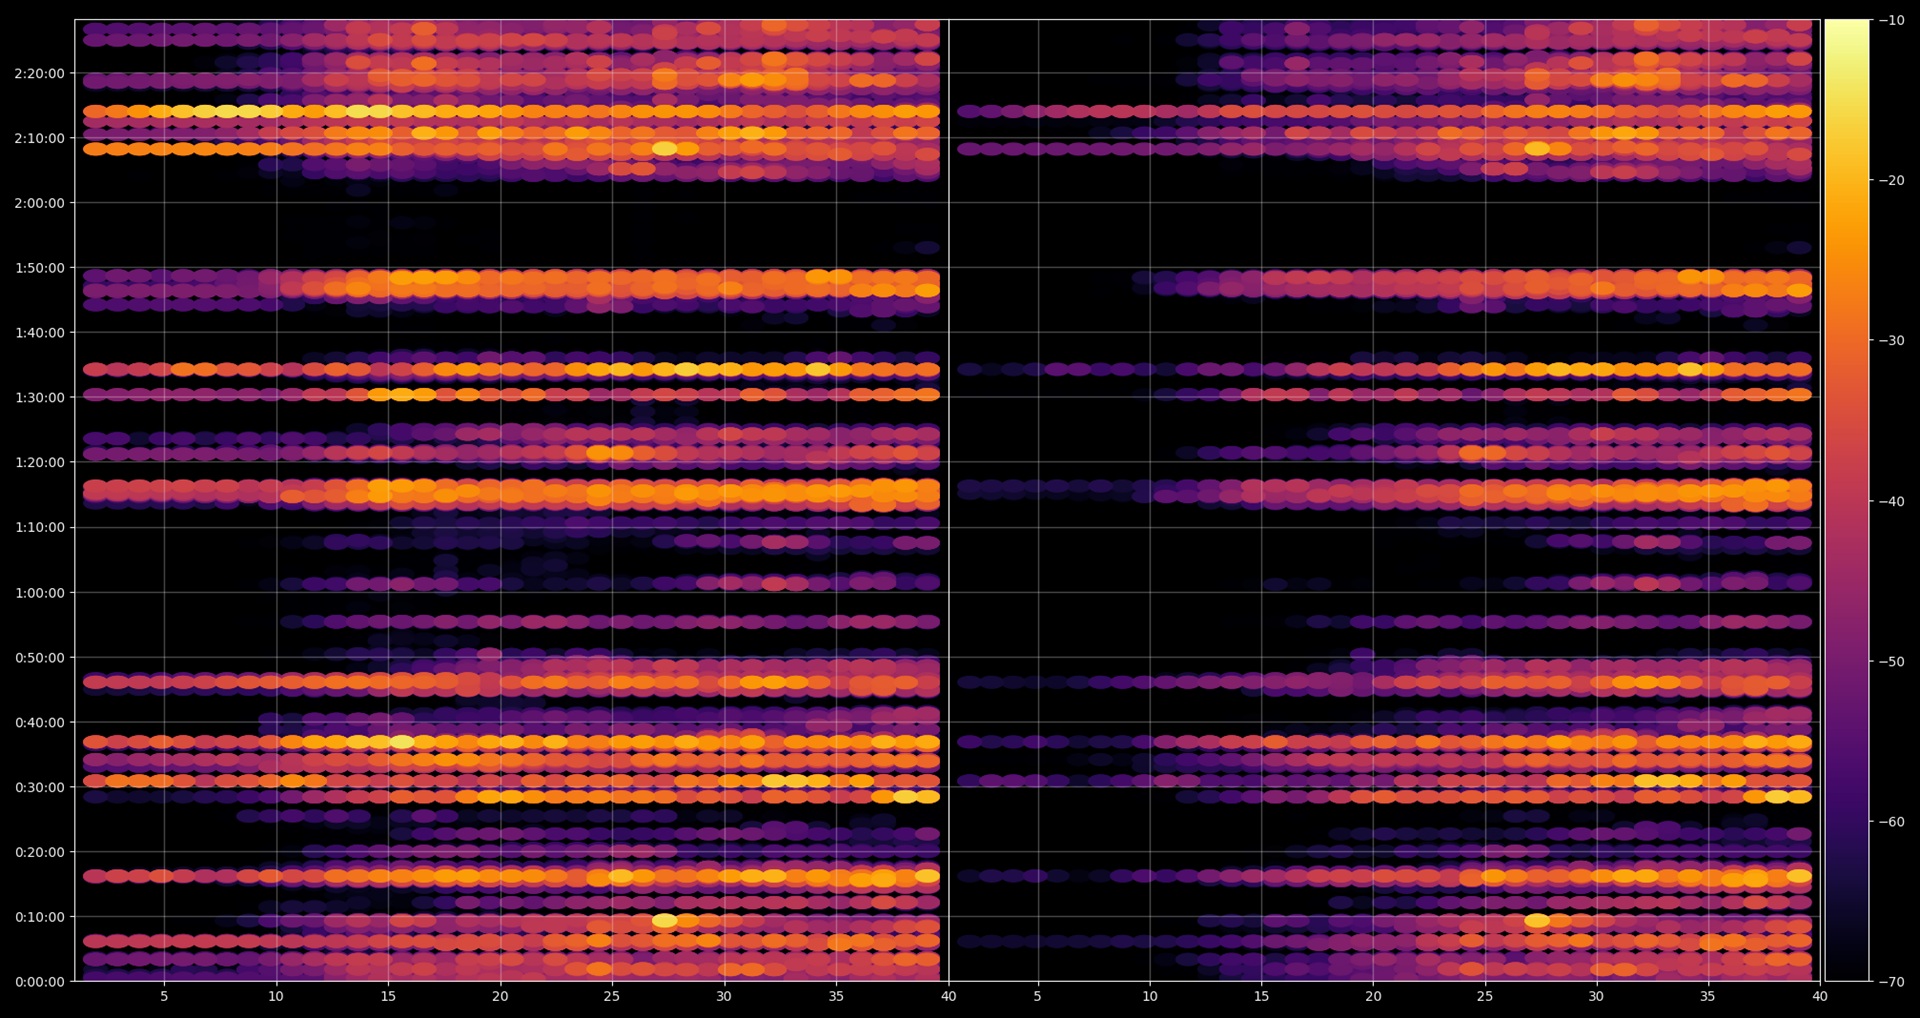1920x1018 pixels.
Task: Pick the 2:10:00 time tick label
Action: [x=39, y=138]
